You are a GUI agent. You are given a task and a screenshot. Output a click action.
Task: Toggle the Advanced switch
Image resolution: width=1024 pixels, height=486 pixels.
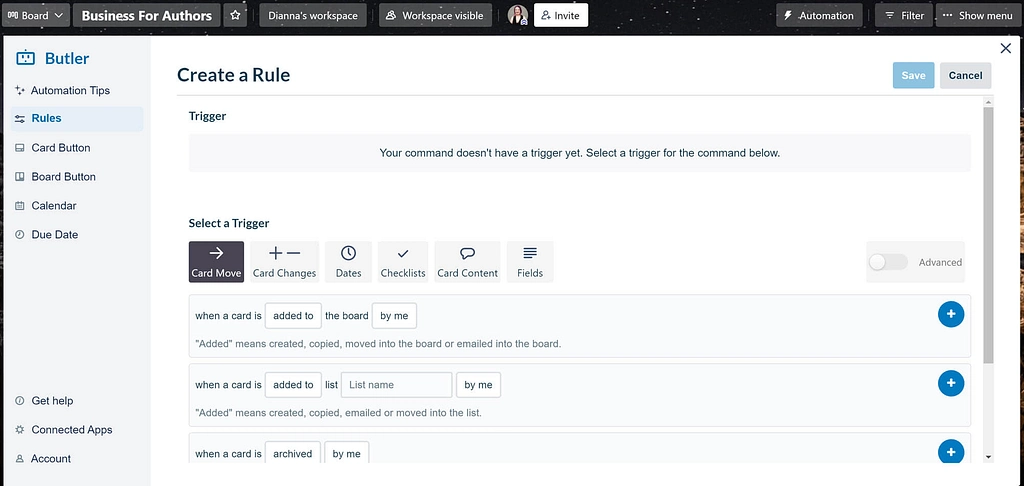click(x=888, y=262)
